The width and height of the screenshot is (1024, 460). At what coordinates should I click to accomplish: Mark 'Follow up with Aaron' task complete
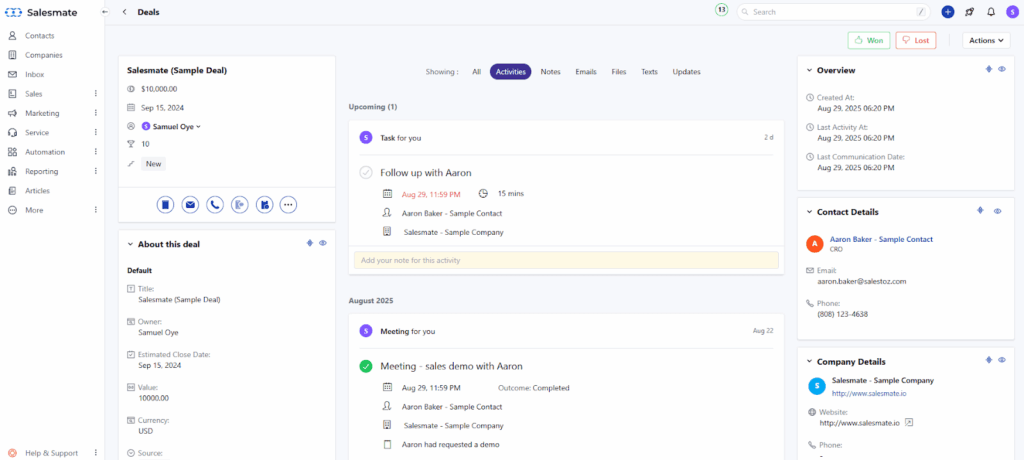(x=366, y=173)
